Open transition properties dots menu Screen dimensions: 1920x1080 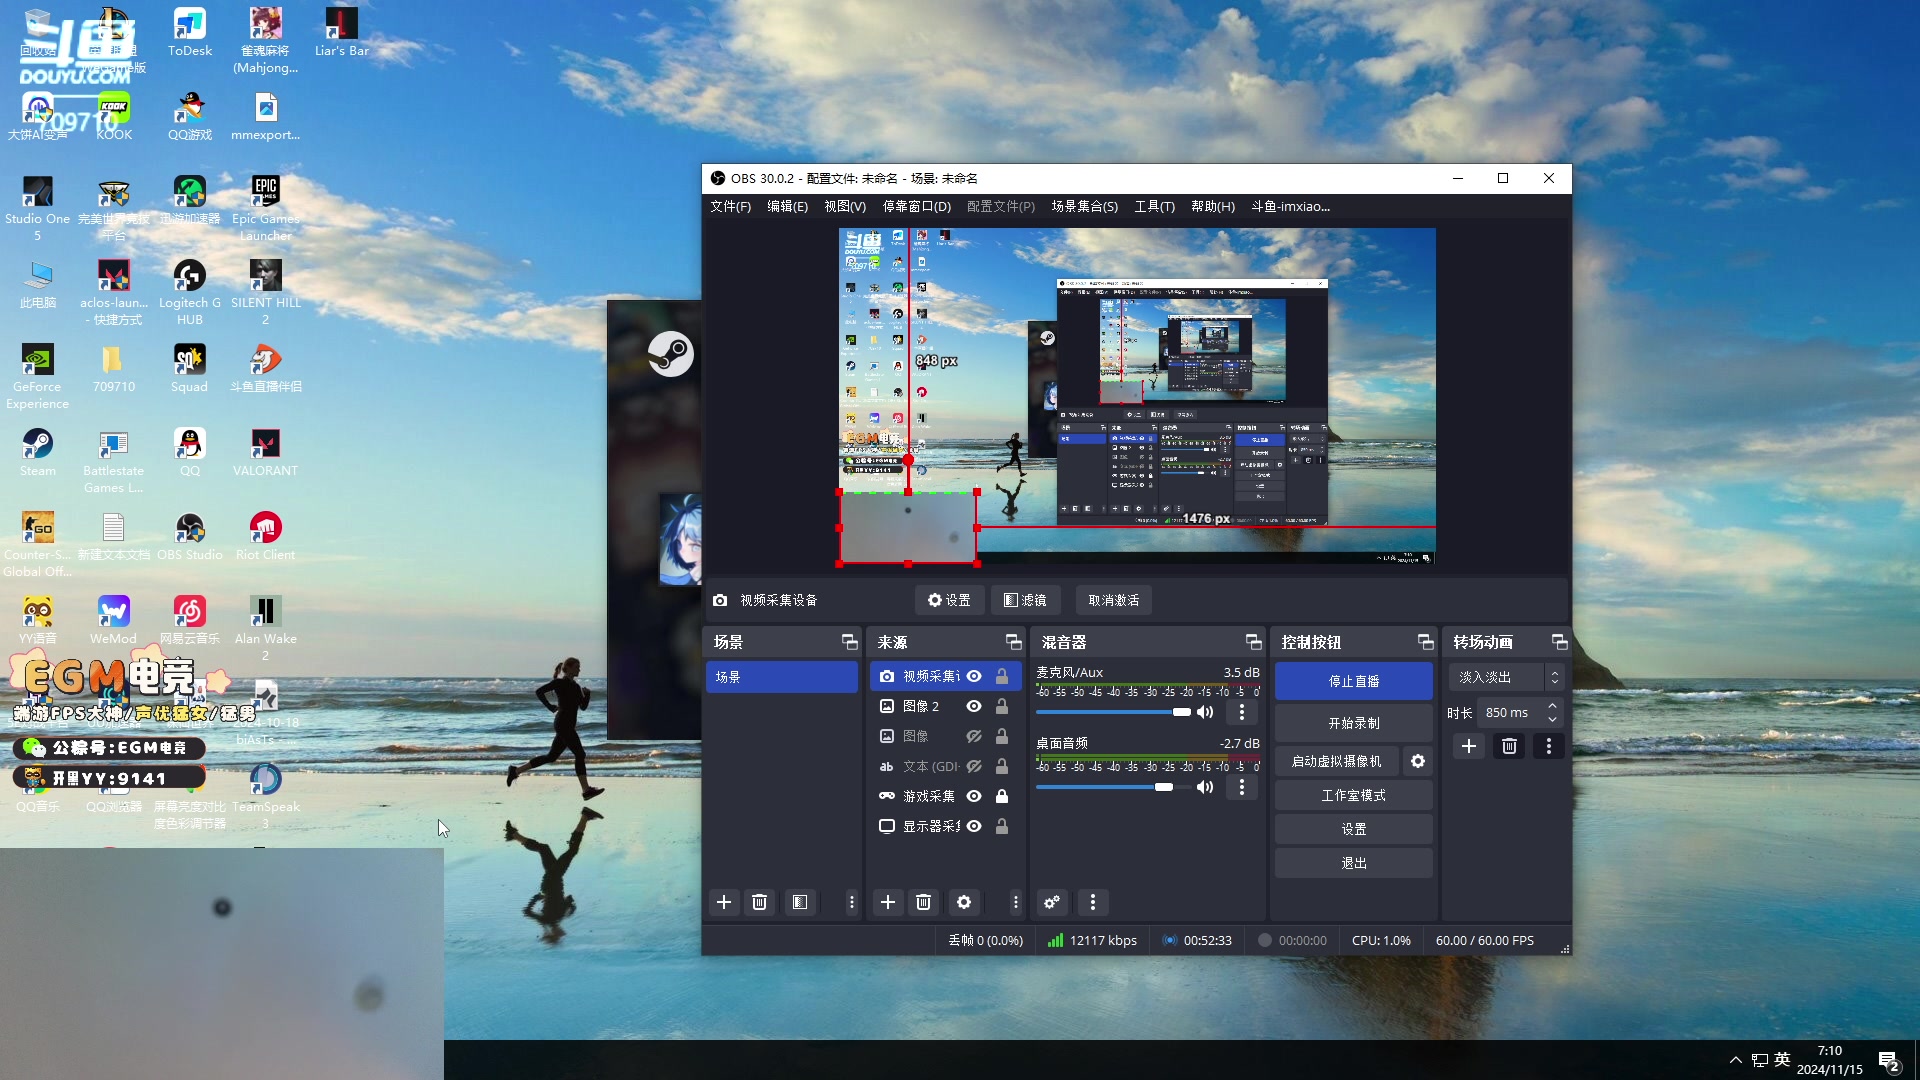pos(1549,746)
